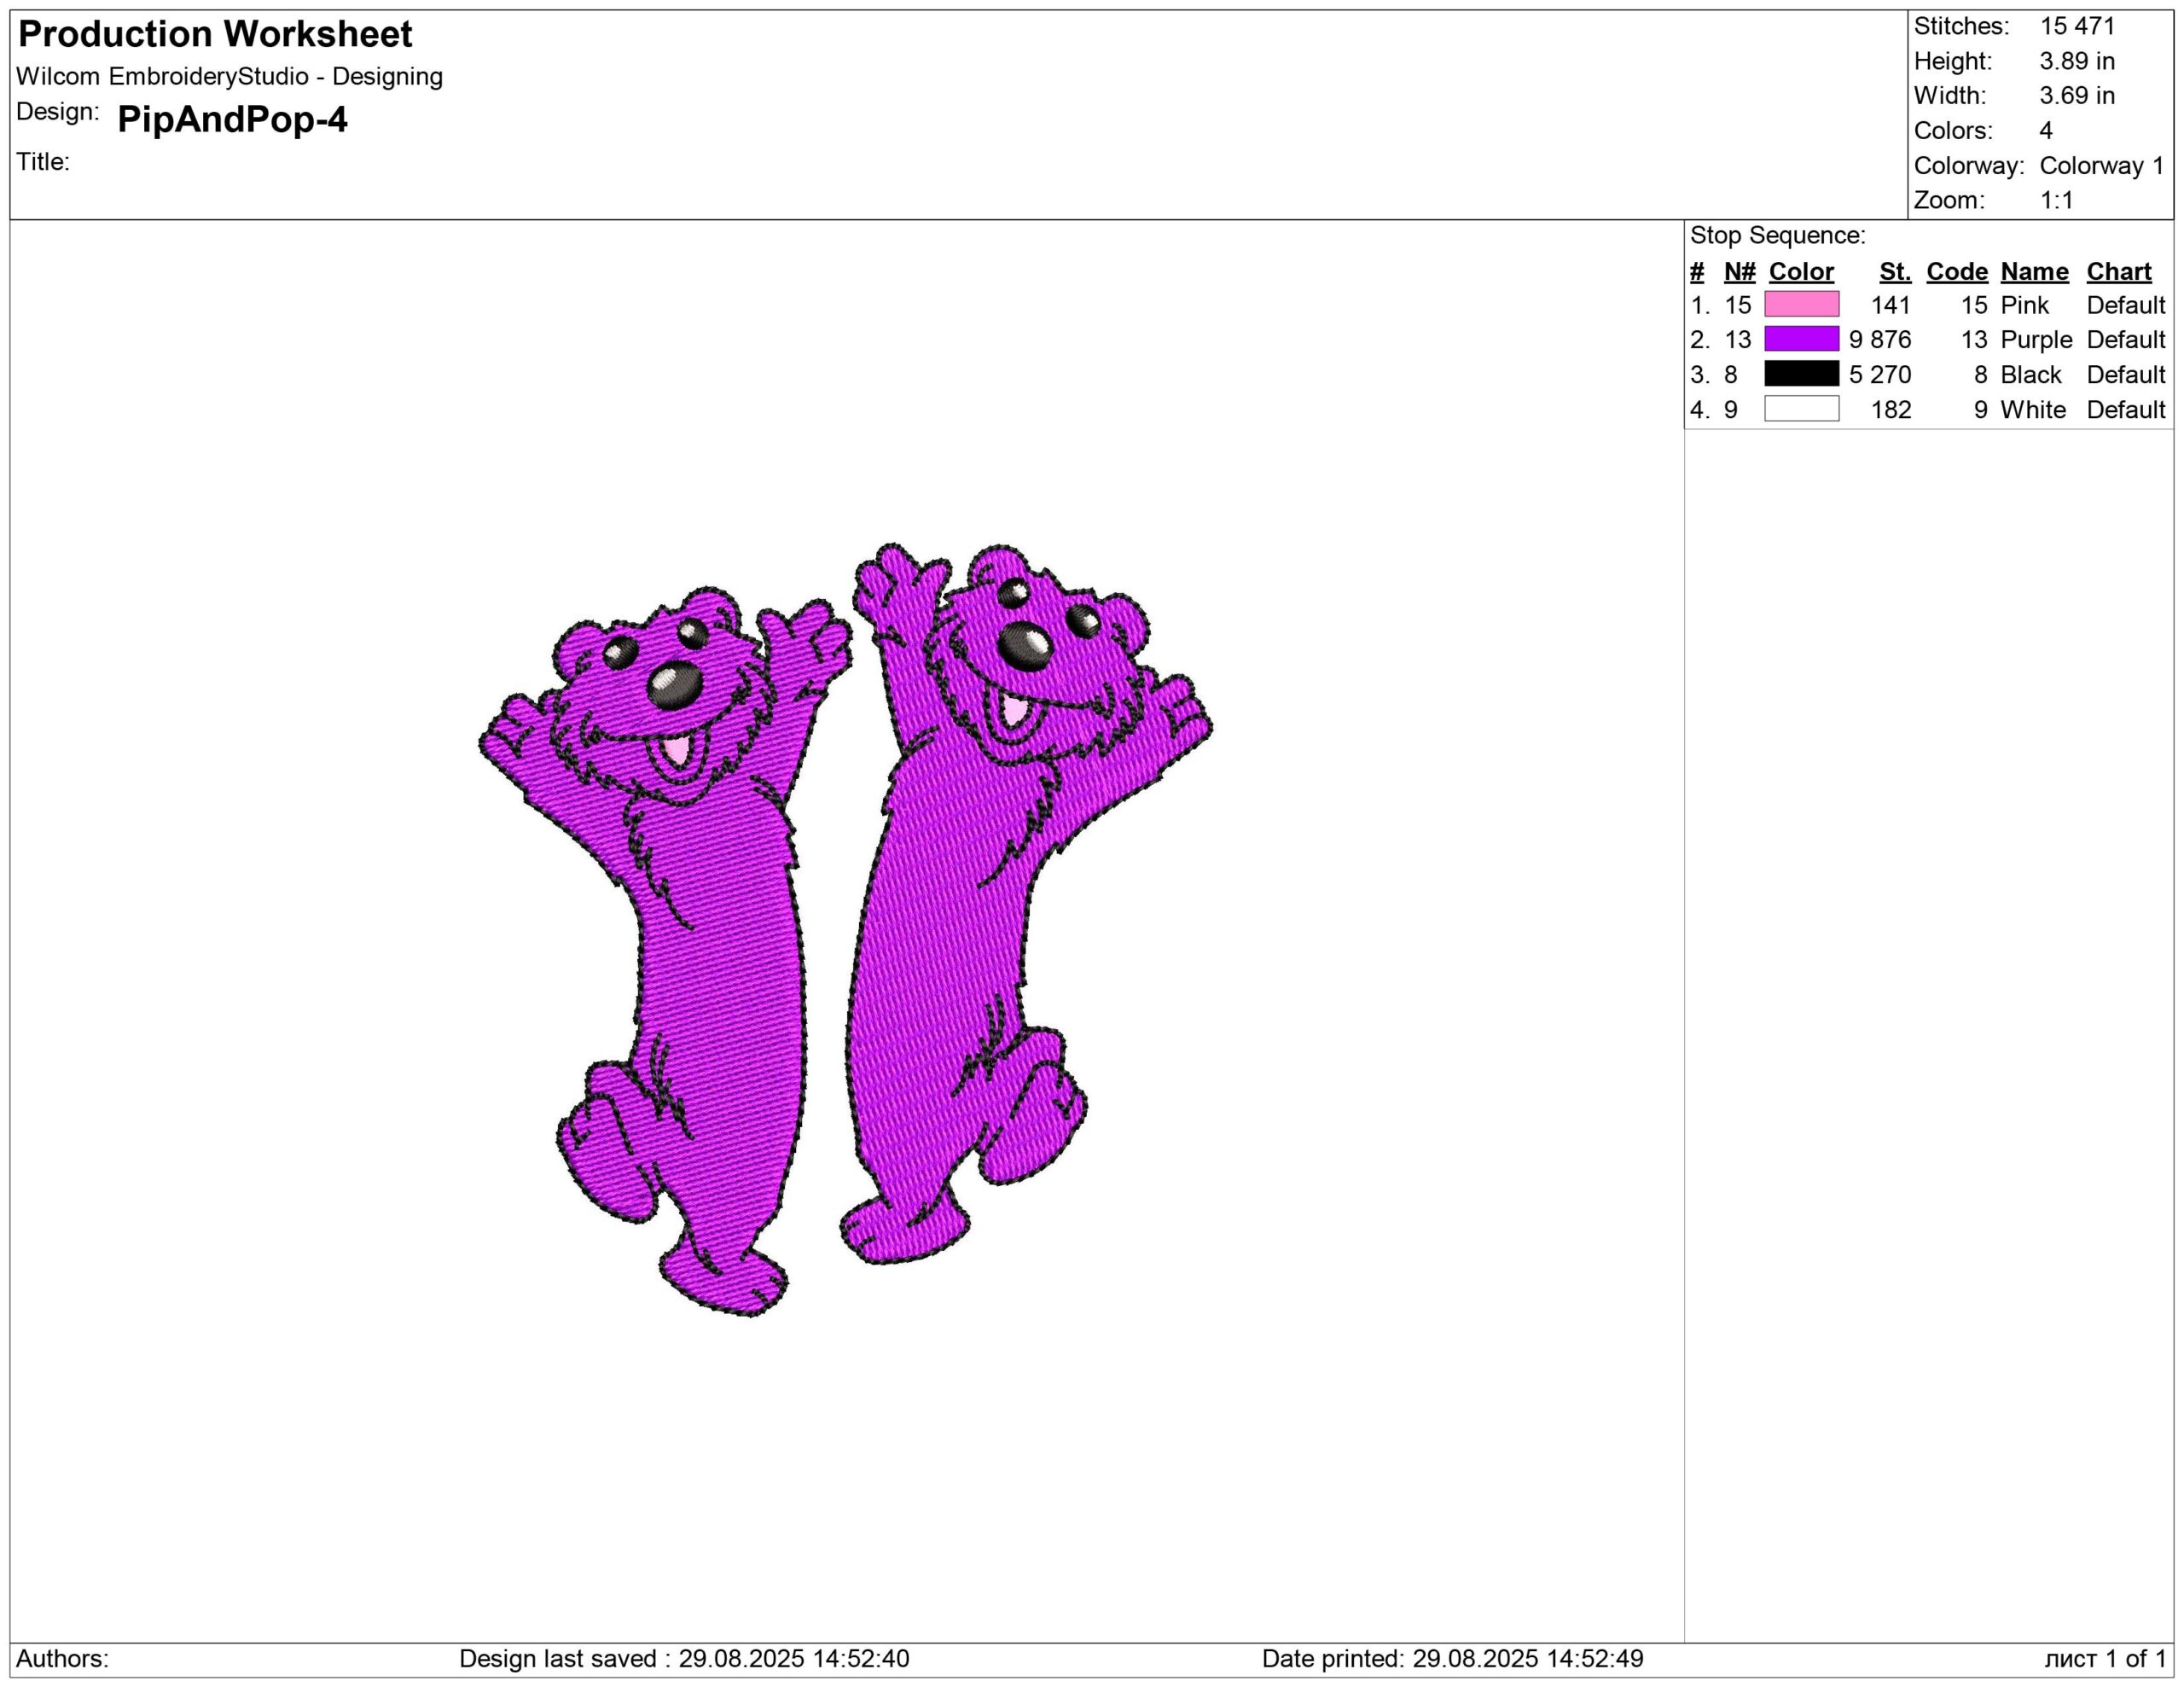Click the Color column header

click(x=1801, y=271)
